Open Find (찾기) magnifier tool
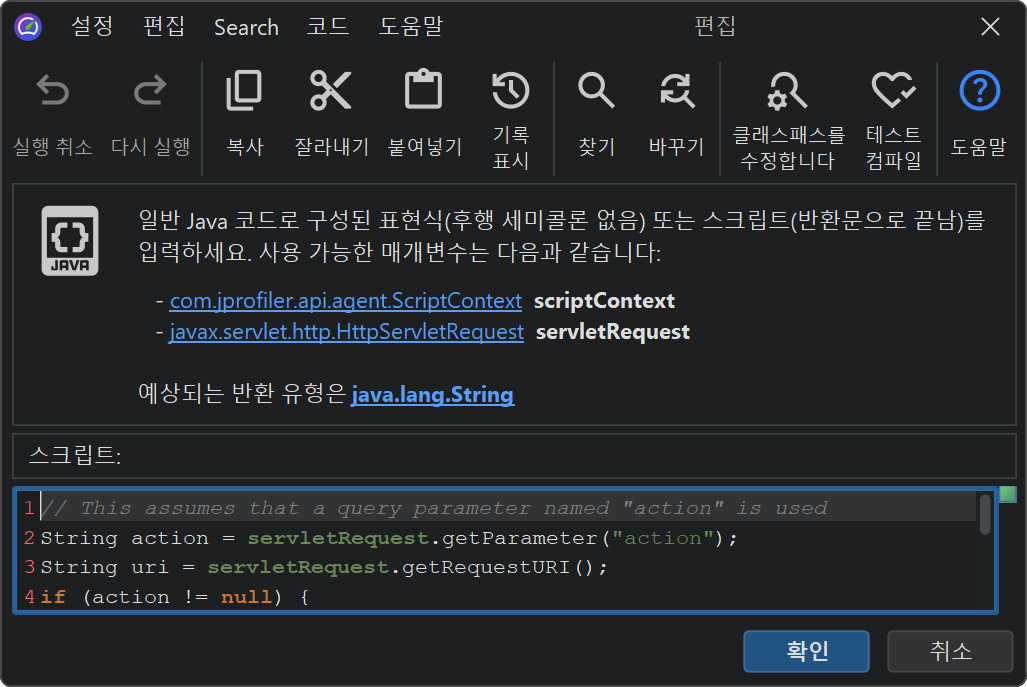 click(x=596, y=91)
